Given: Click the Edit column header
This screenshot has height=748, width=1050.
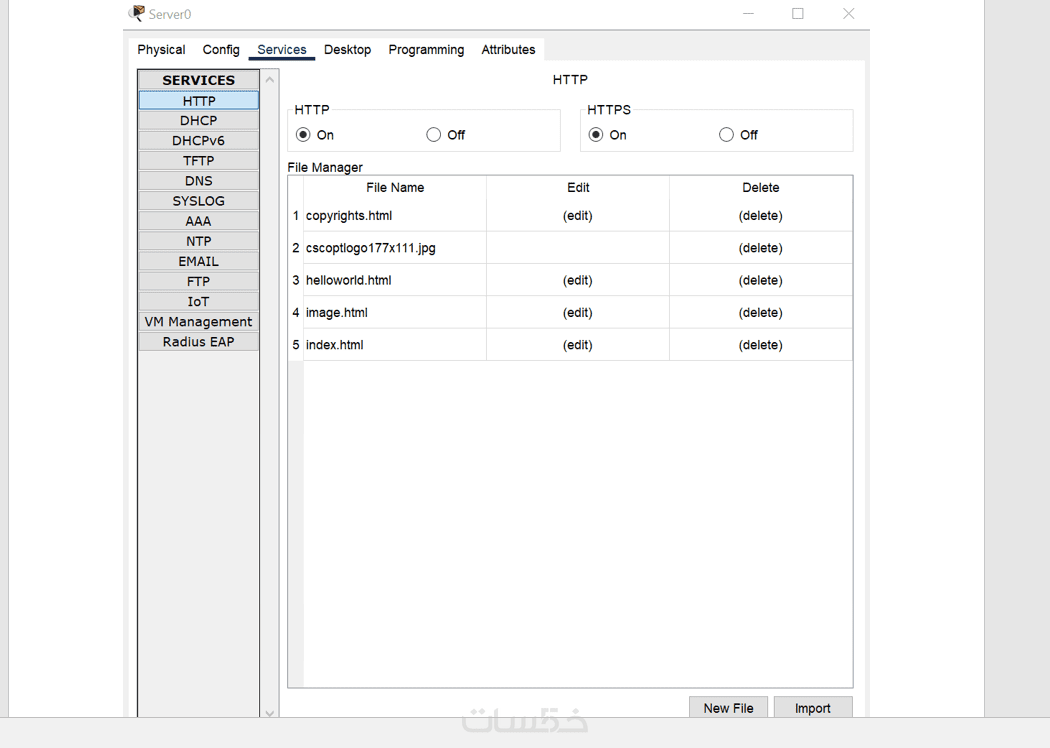Looking at the screenshot, I should (x=577, y=188).
